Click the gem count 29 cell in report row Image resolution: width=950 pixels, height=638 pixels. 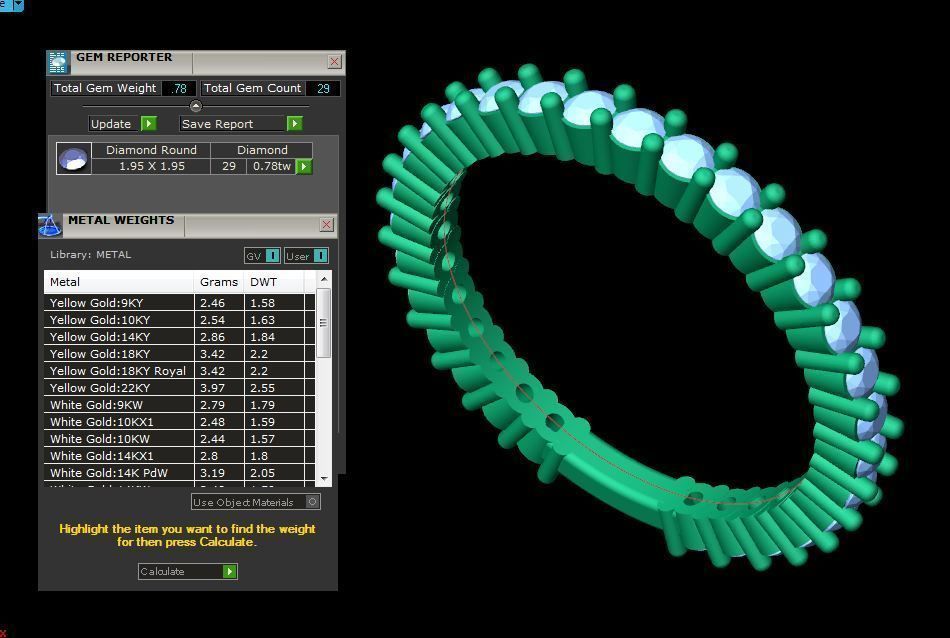click(228, 166)
